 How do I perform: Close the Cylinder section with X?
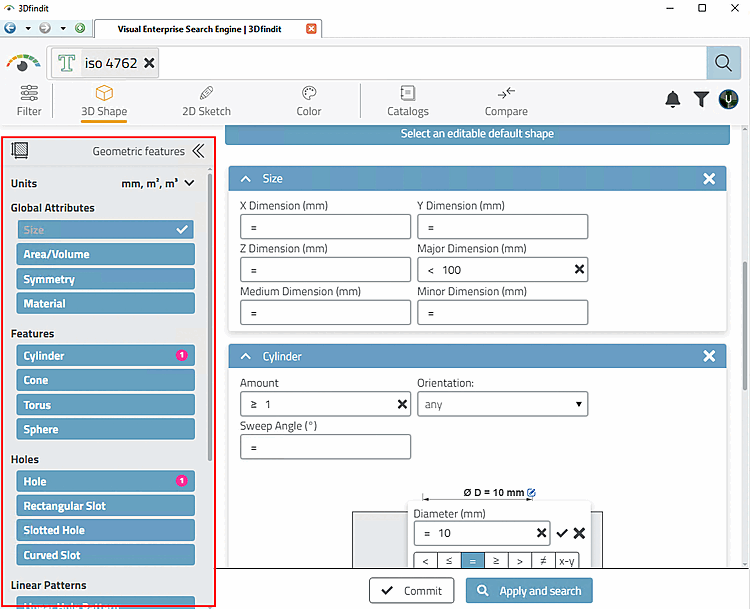click(709, 356)
